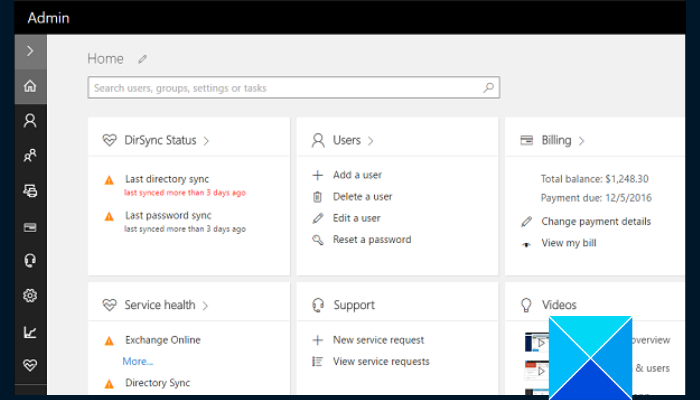Expand the left navigation pane
Viewport: 700px width, 400px height.
pyautogui.click(x=30, y=50)
